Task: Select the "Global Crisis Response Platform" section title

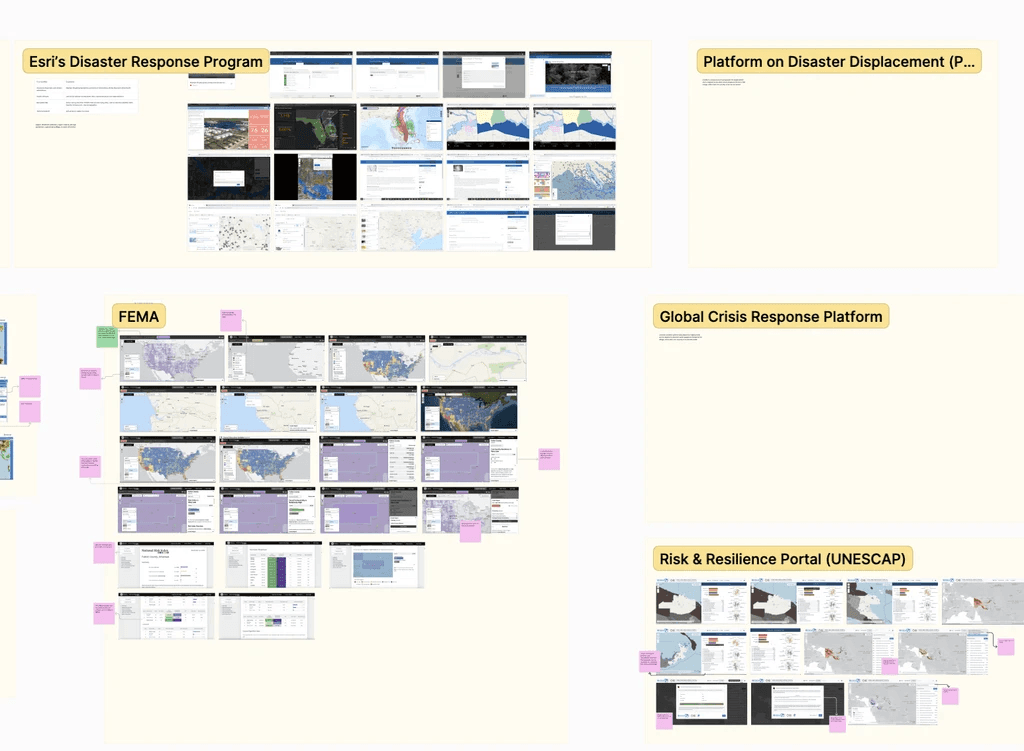Action: [771, 317]
